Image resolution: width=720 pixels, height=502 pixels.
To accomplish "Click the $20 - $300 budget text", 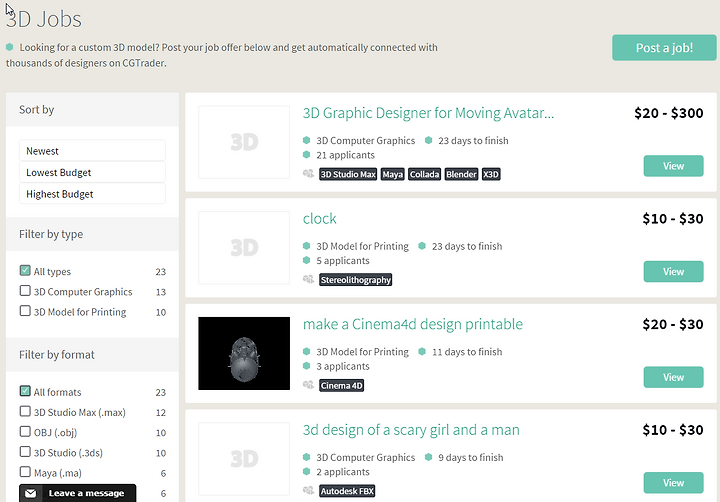I will (669, 113).
